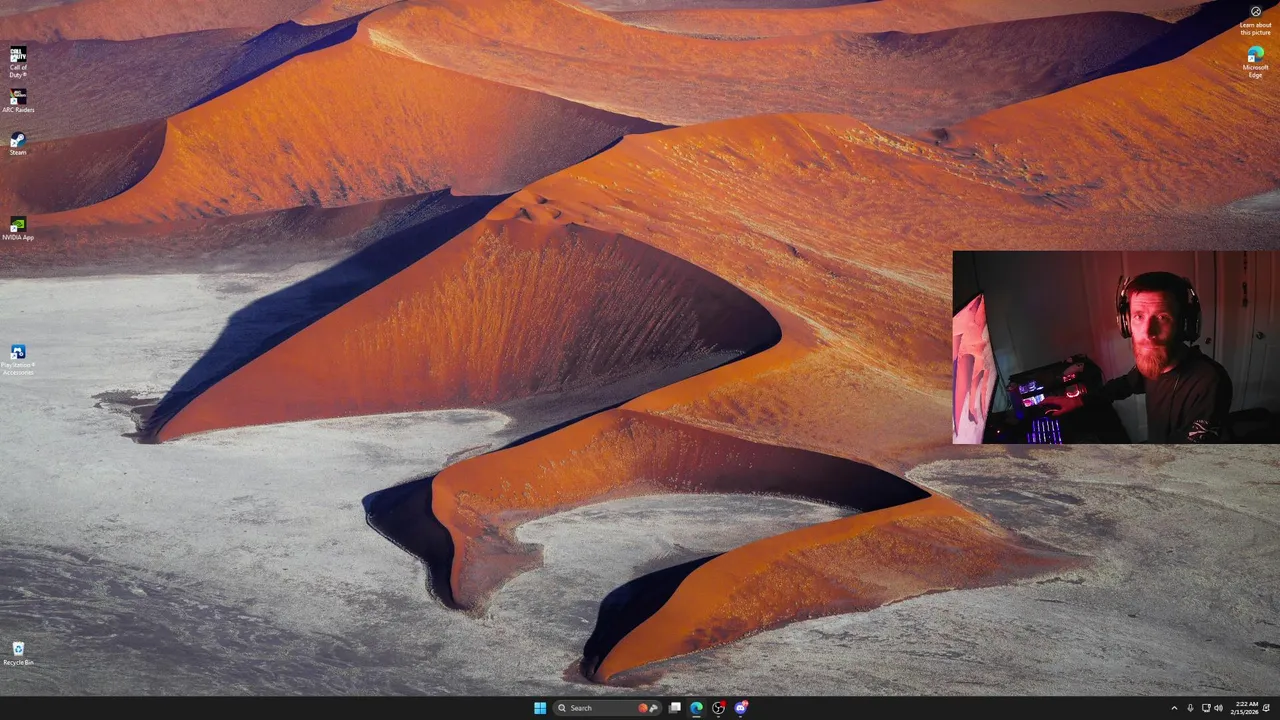Click the Learn about this picture icon

pyautogui.click(x=1256, y=22)
